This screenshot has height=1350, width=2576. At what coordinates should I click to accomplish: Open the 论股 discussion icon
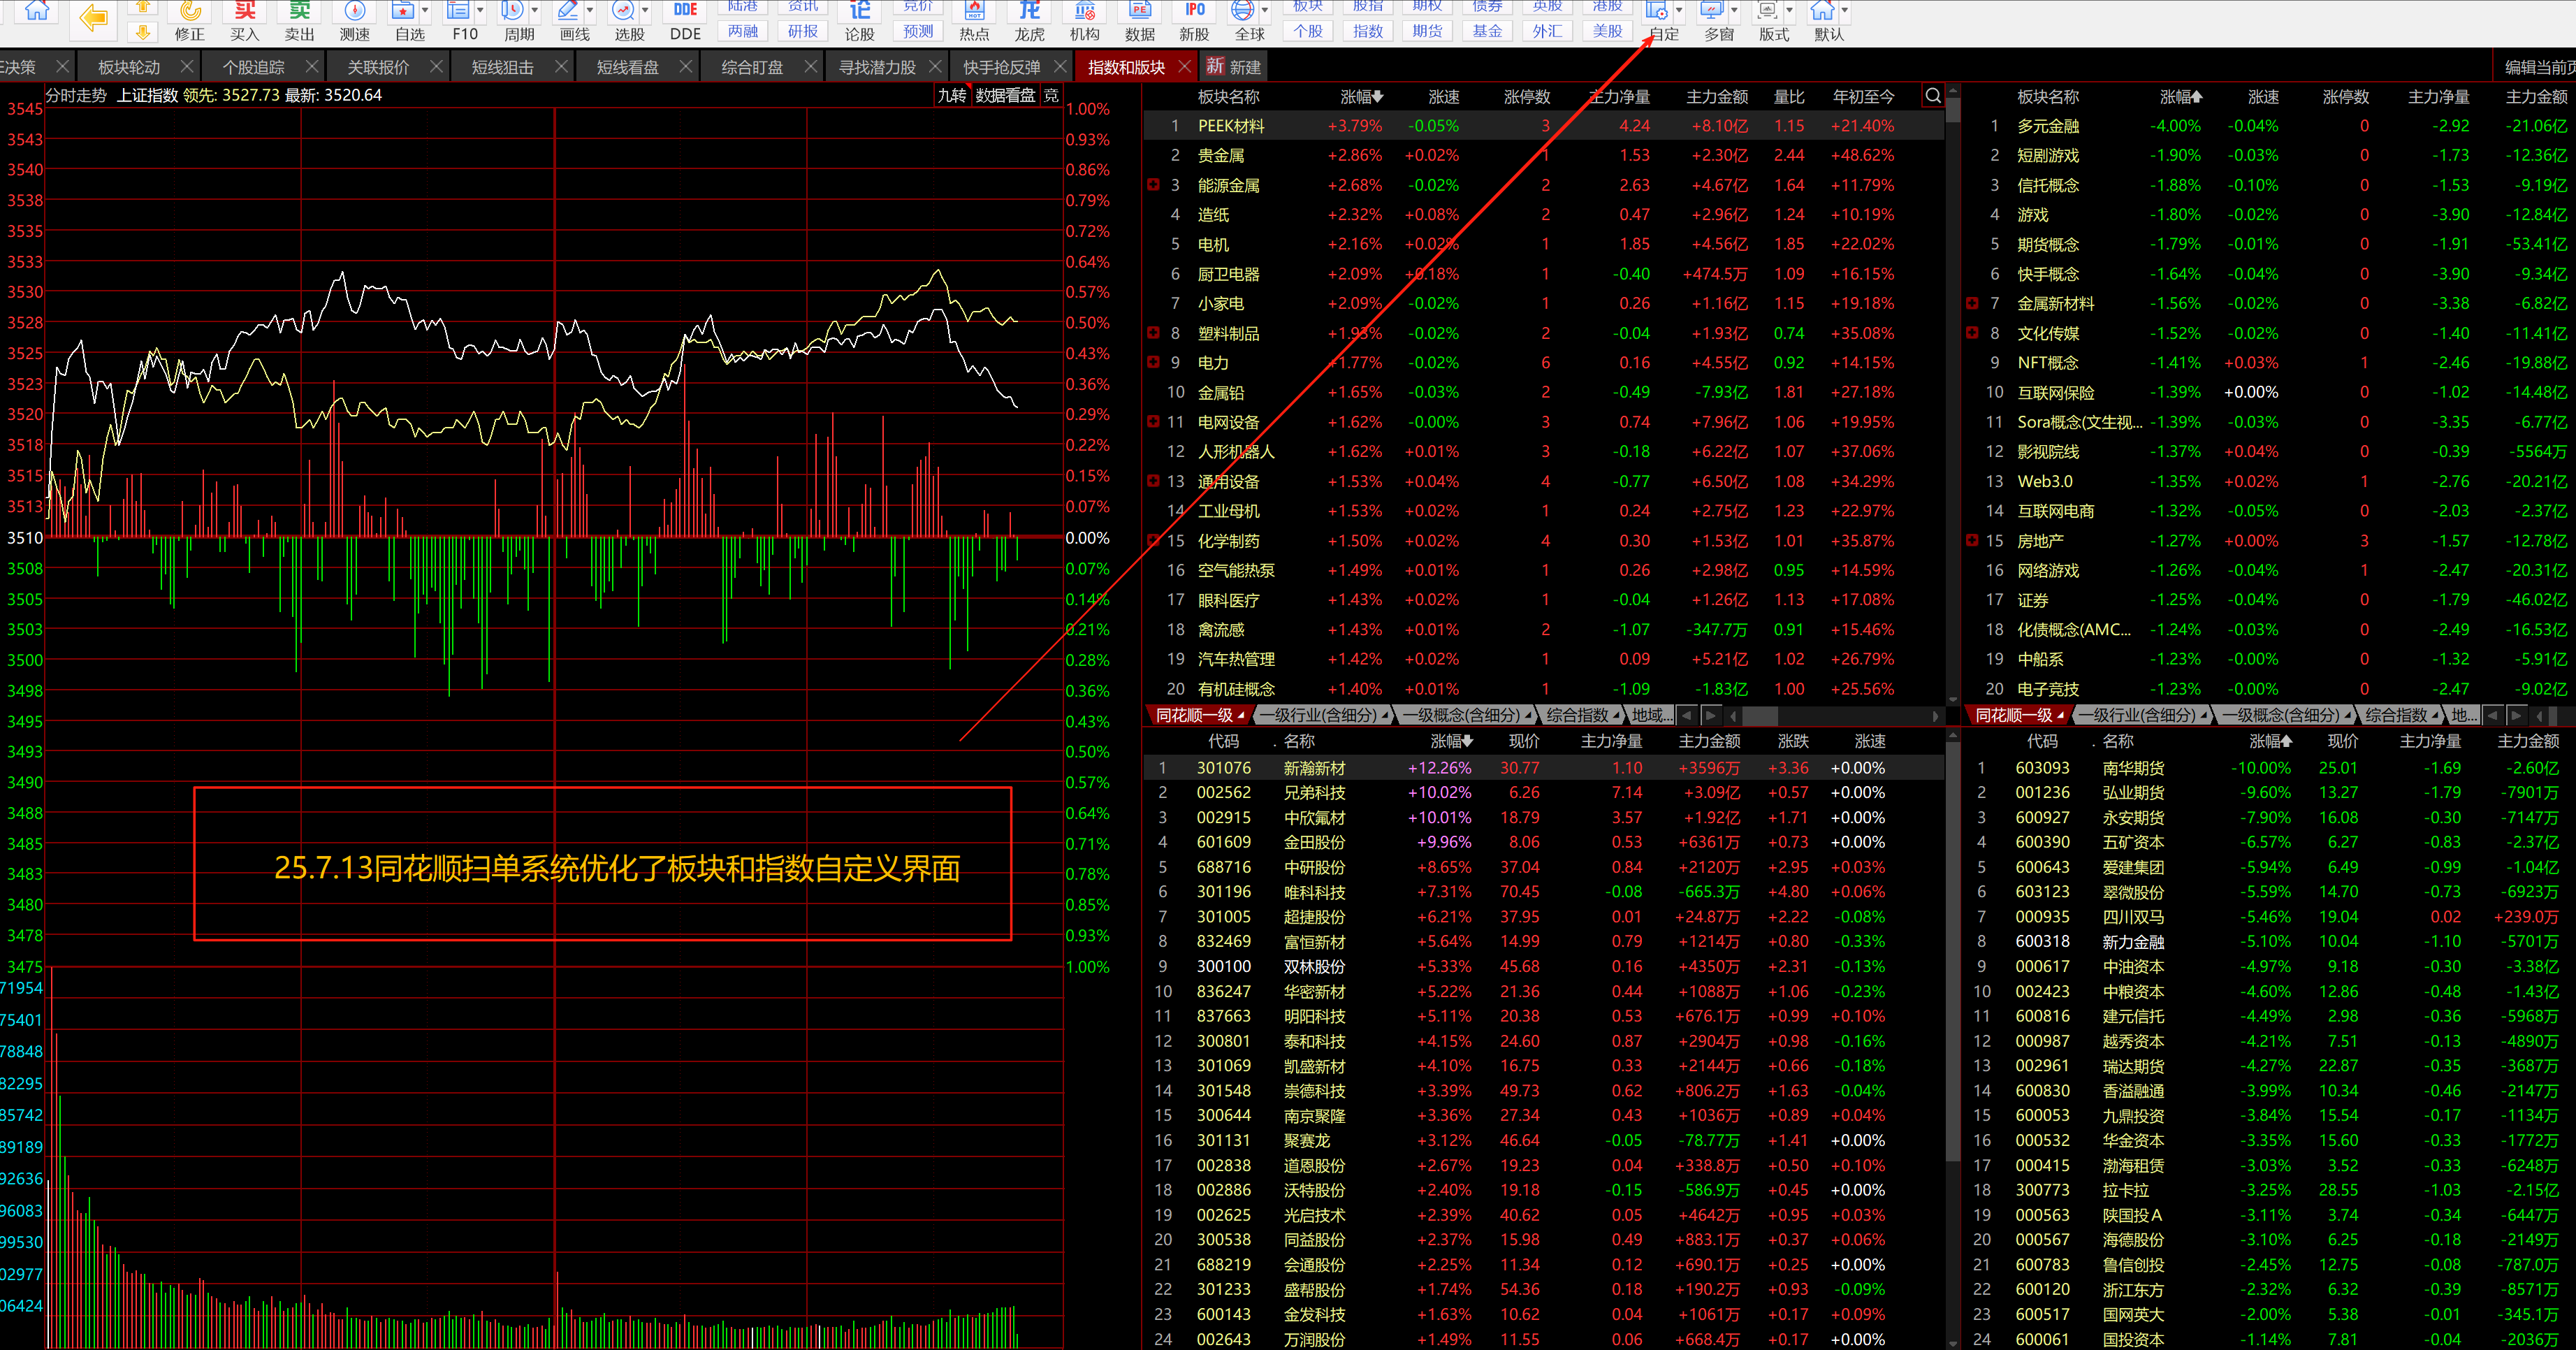tap(860, 21)
